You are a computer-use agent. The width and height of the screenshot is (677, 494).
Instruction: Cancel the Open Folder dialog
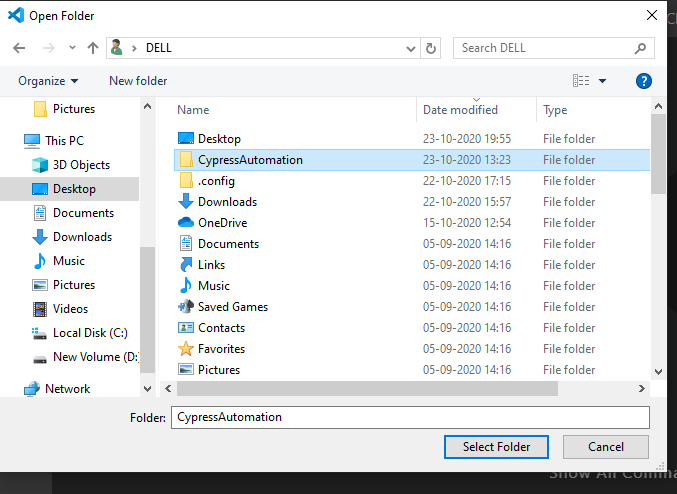click(606, 446)
